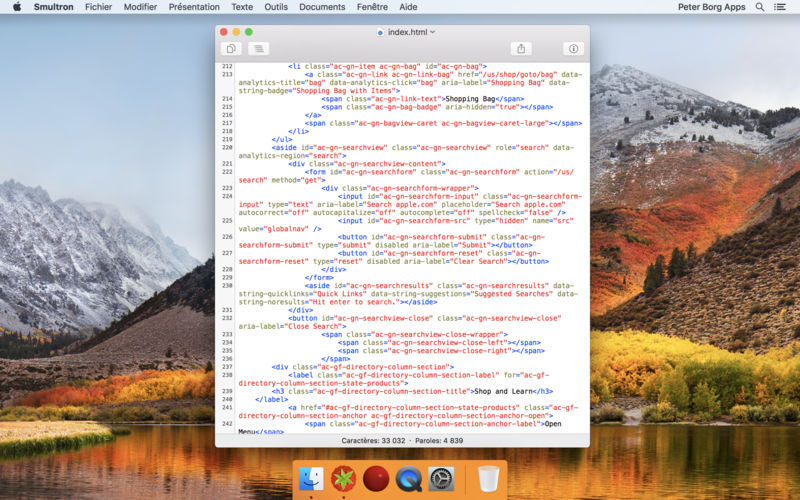
Task: Open the Texte menu
Action: coord(242,7)
